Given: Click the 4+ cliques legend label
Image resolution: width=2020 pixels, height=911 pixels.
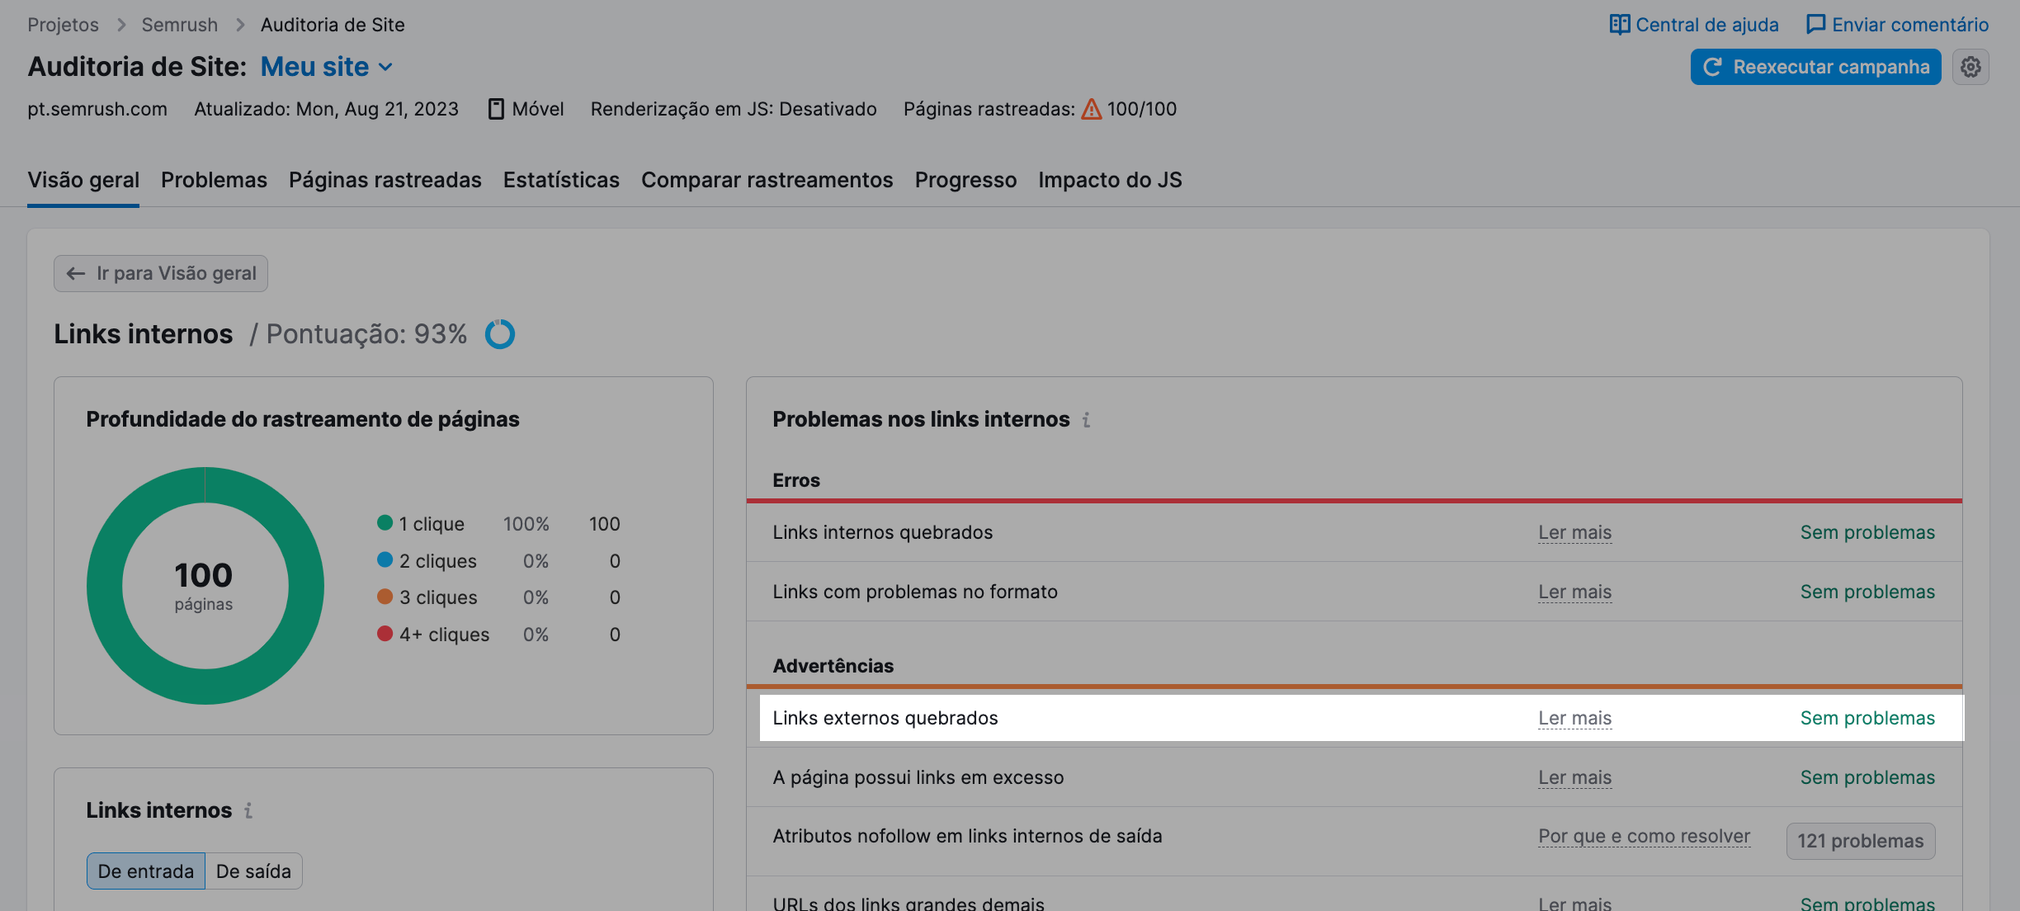Looking at the screenshot, I should [444, 634].
